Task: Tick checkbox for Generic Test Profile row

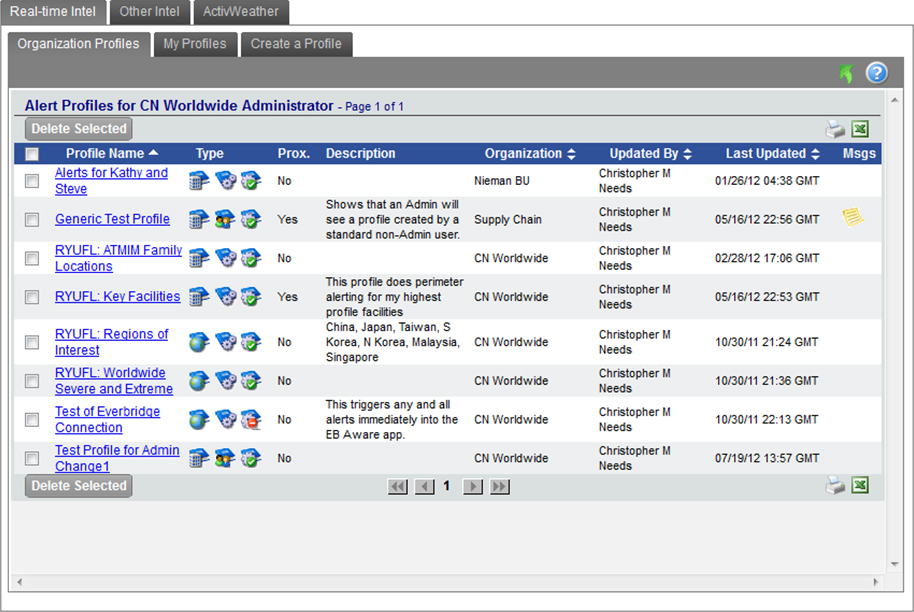Action: click(32, 219)
